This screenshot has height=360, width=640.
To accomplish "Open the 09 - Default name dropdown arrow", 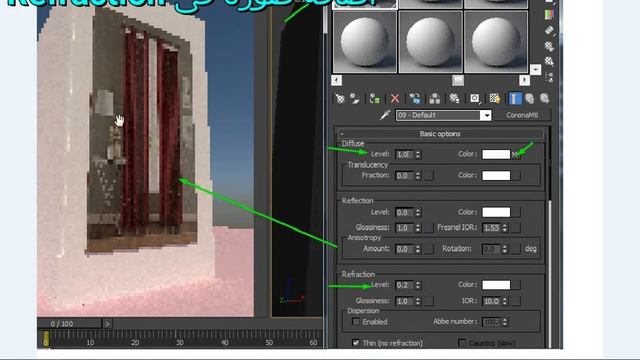I will pos(487,116).
